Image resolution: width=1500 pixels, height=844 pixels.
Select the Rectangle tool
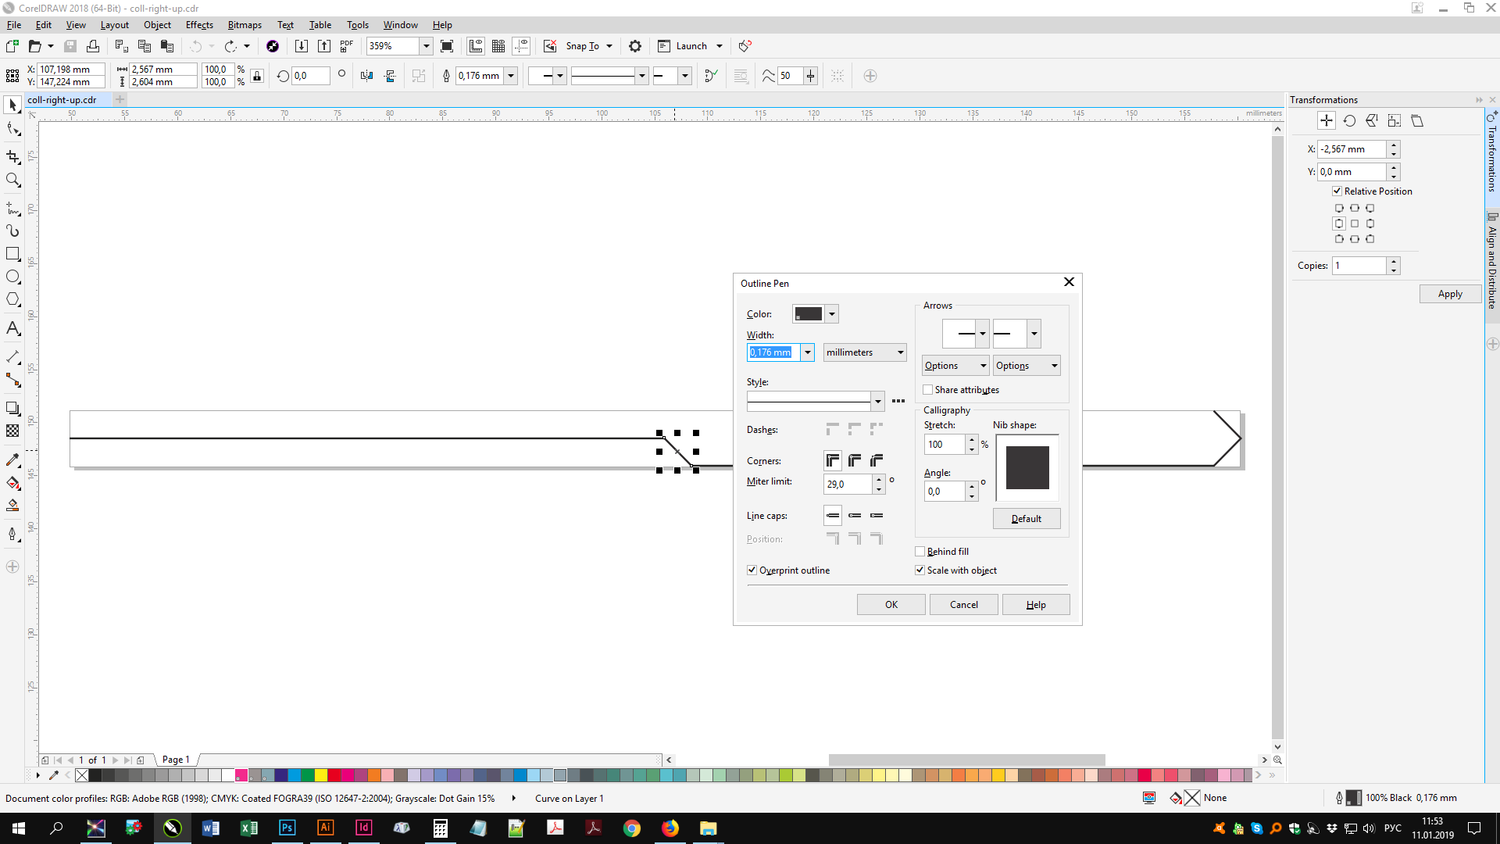[x=13, y=254]
